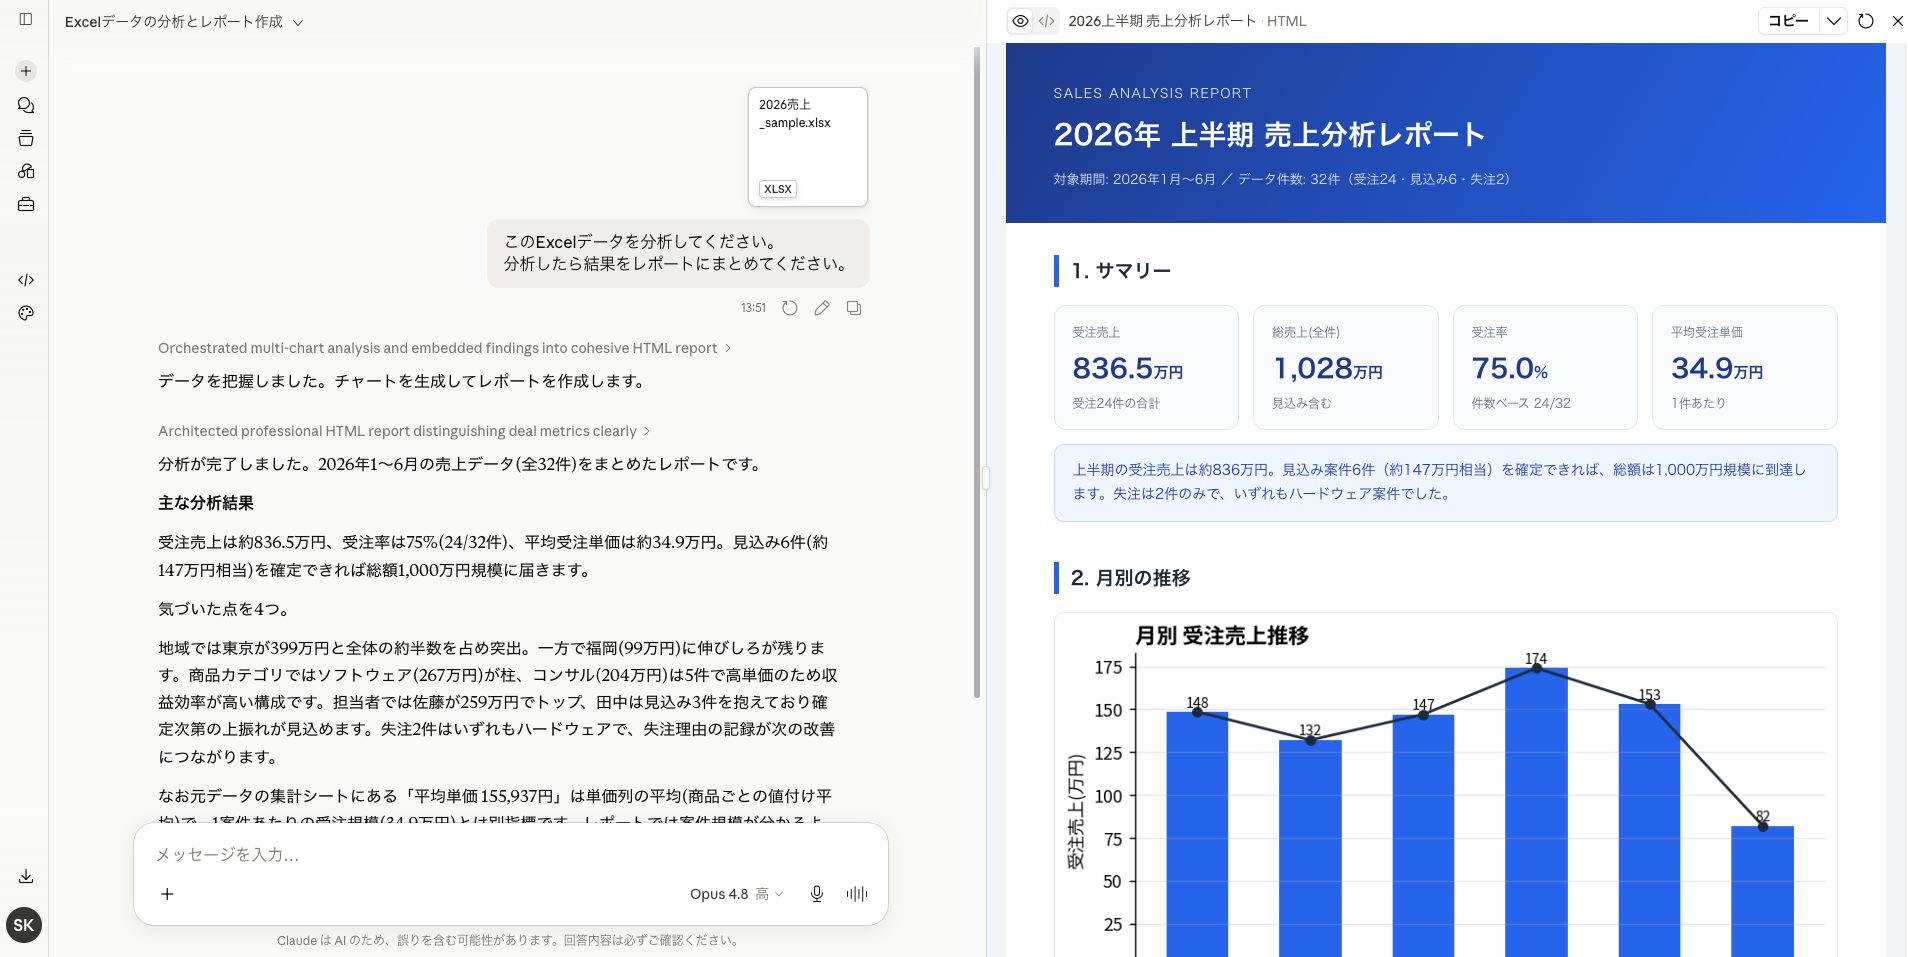Viewport: 1908px width, 957px height.
Task: Open voice mode waveform icon
Action: (x=857, y=894)
